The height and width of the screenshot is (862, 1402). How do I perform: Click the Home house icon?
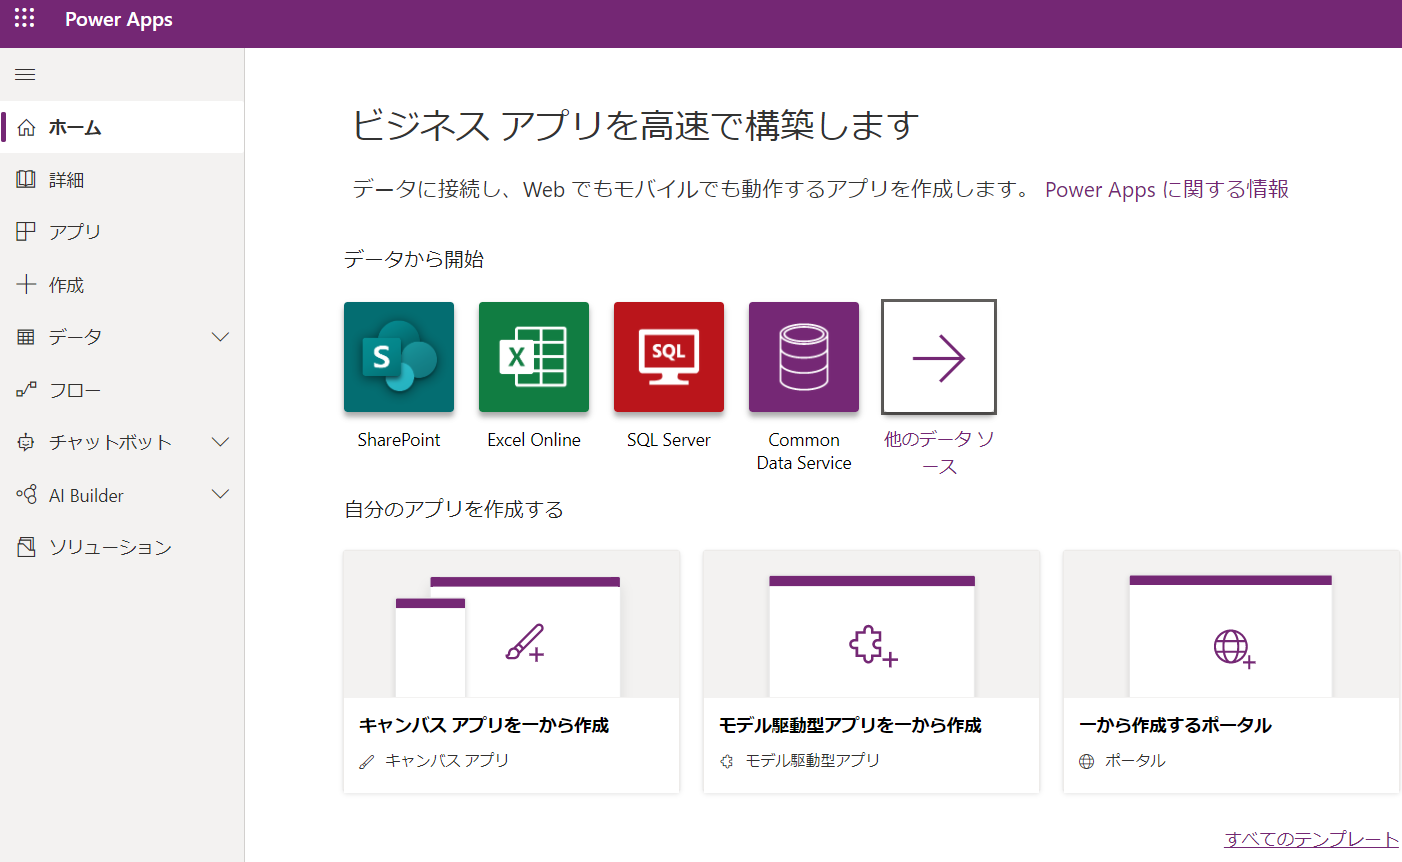(x=26, y=127)
